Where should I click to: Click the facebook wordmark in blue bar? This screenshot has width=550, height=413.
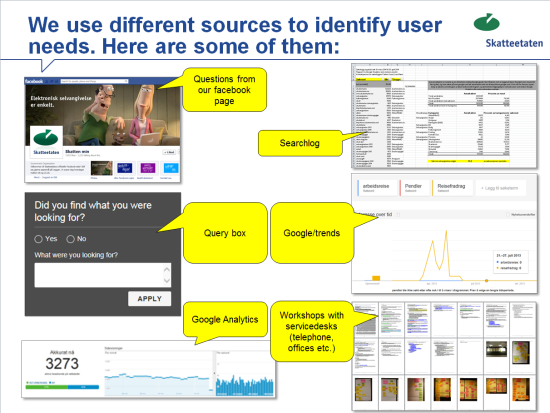(34, 81)
